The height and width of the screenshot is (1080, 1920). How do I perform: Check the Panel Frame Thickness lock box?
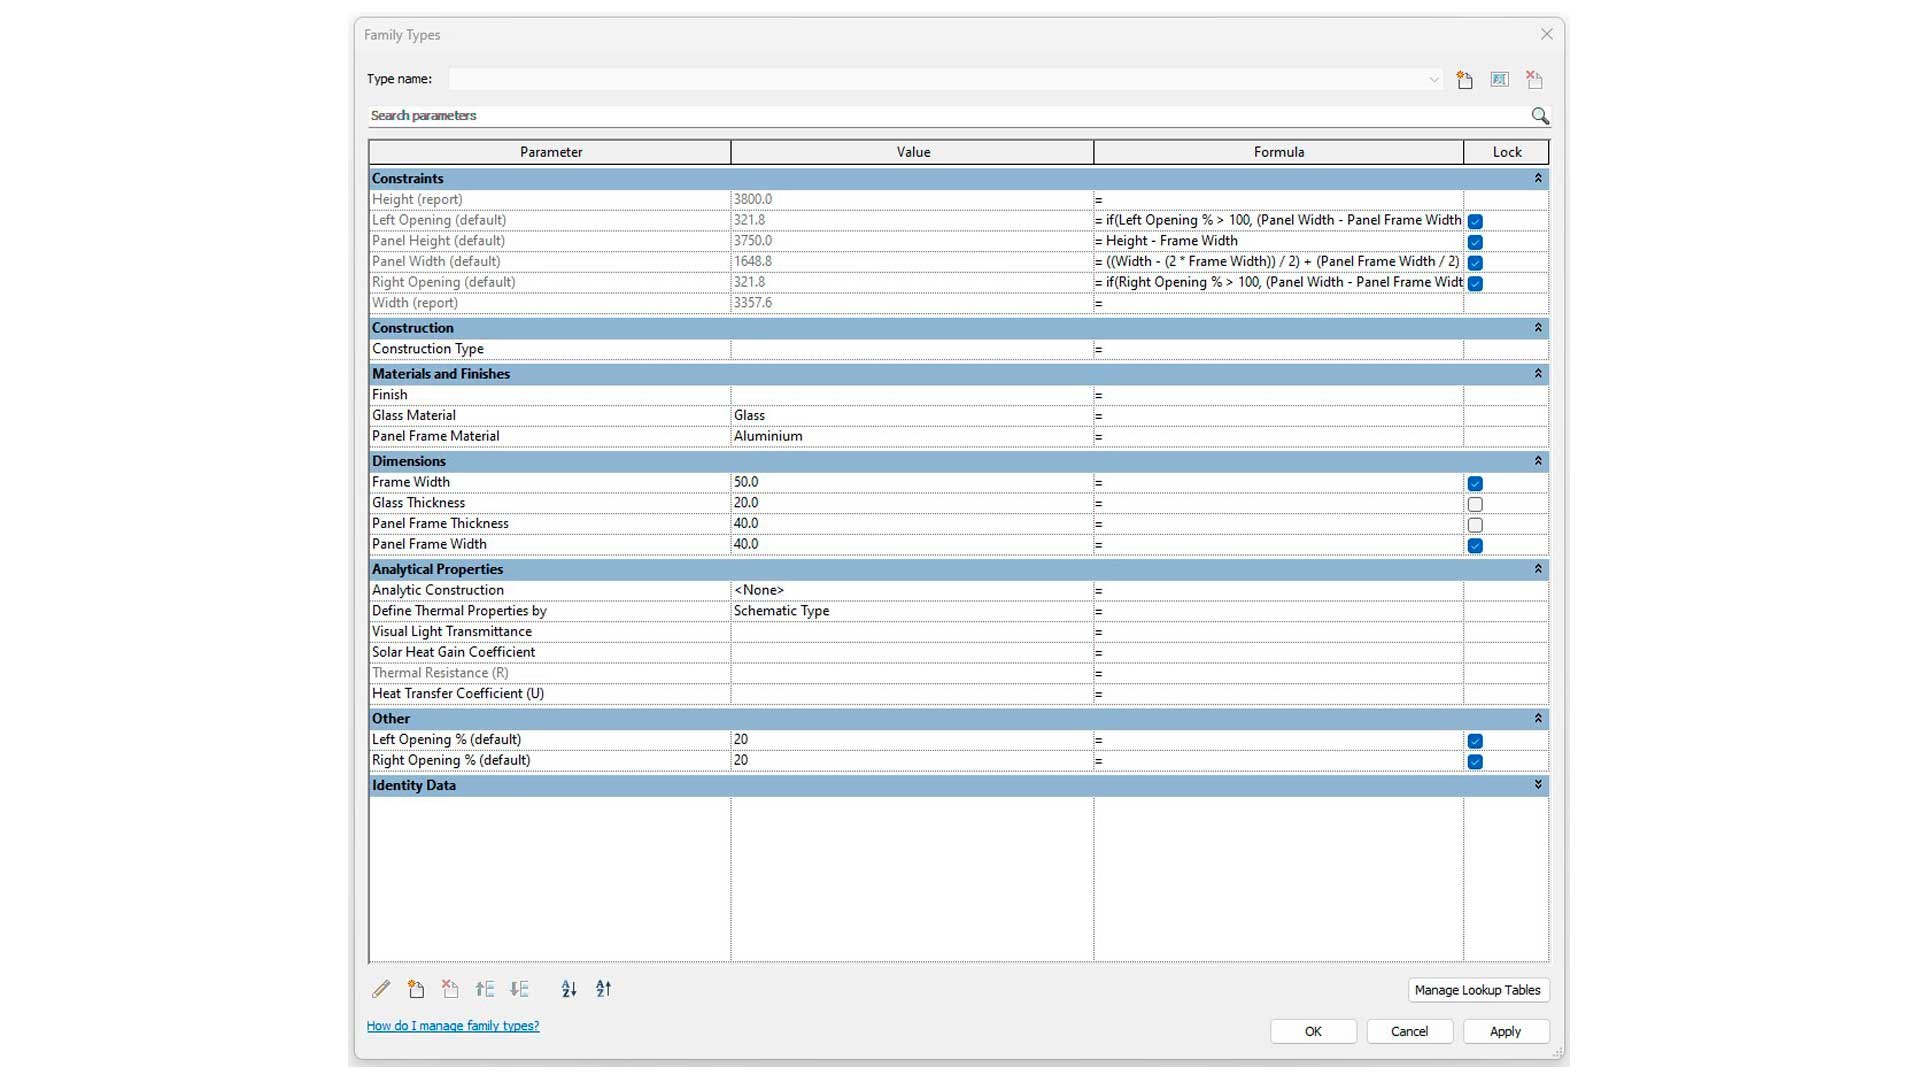point(1475,525)
